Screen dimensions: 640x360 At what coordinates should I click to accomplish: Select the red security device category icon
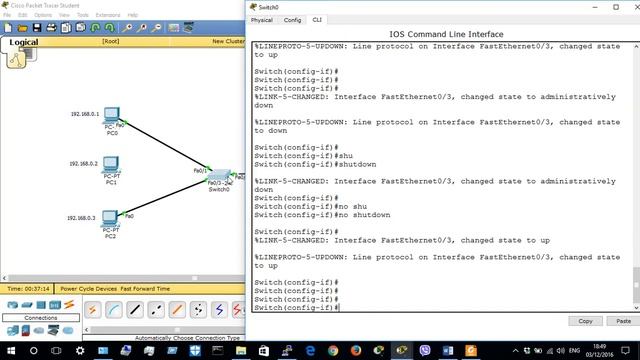point(26,330)
